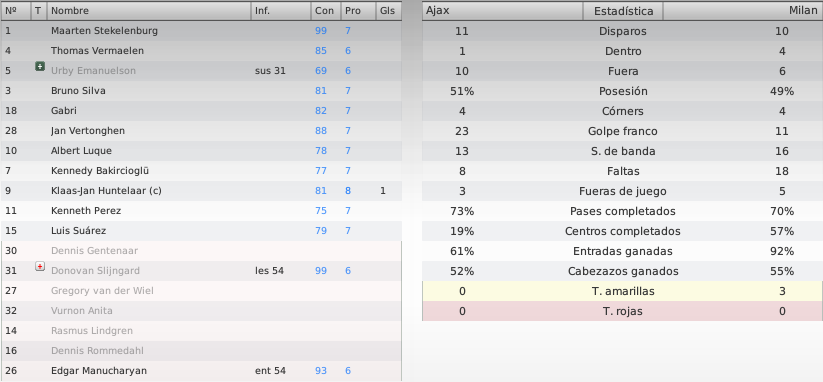Screen dimensions: 823x382
Task: Click the Estadística header button
Action: tap(623, 11)
